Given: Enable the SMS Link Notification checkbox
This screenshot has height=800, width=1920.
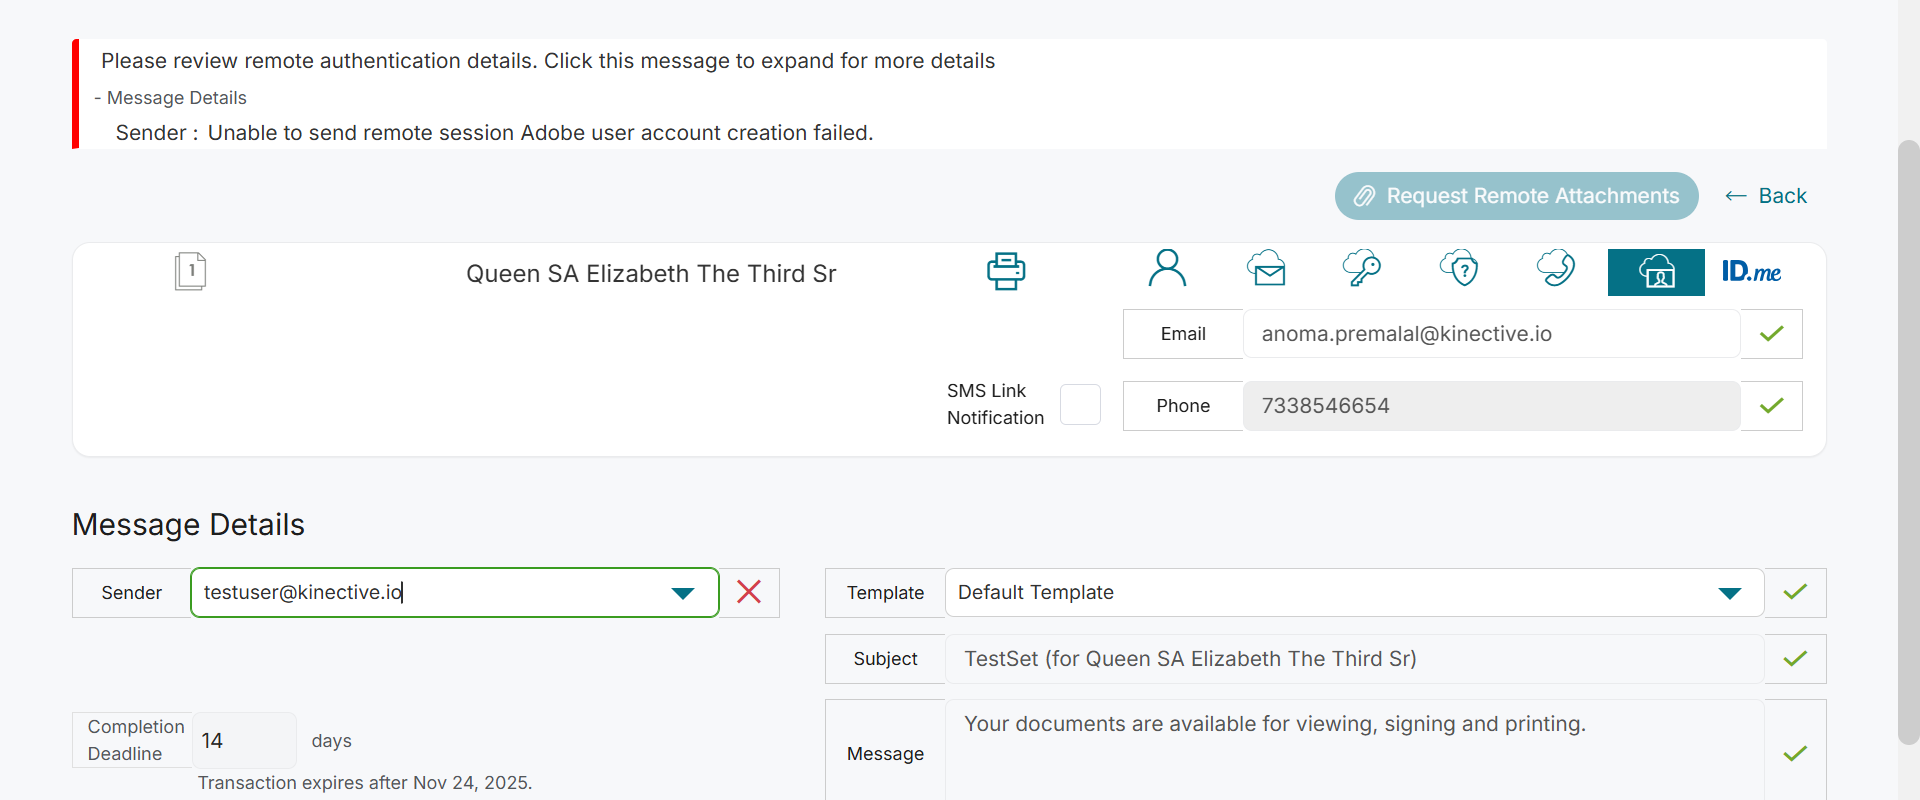Looking at the screenshot, I should (x=1080, y=405).
